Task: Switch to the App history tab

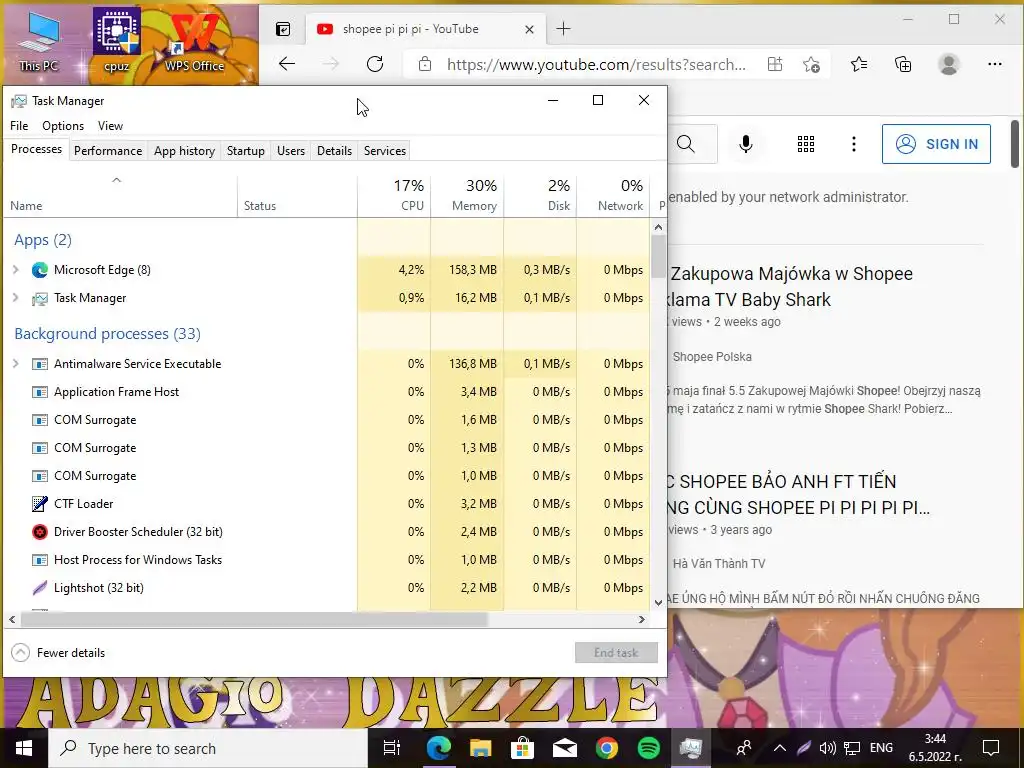Action: pos(184,151)
